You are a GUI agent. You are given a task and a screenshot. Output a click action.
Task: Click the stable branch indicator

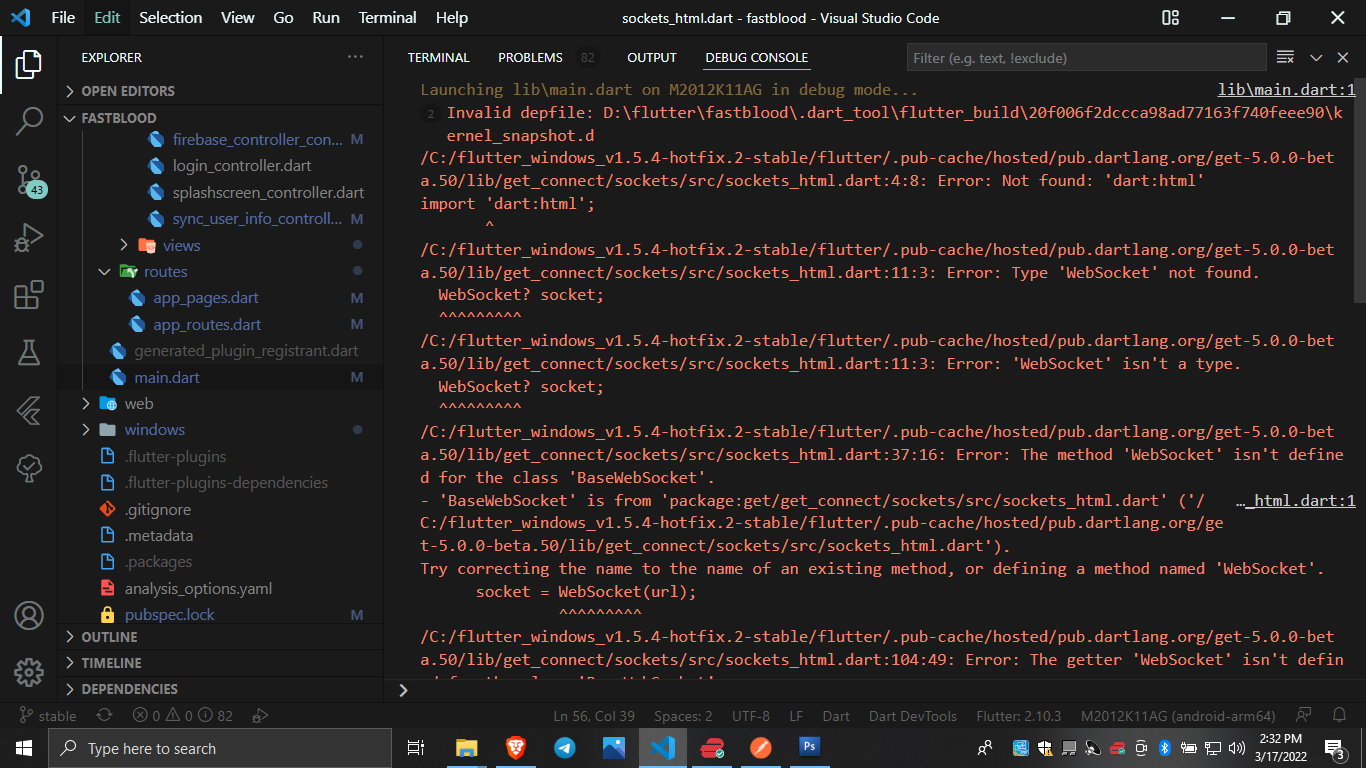[x=46, y=715]
